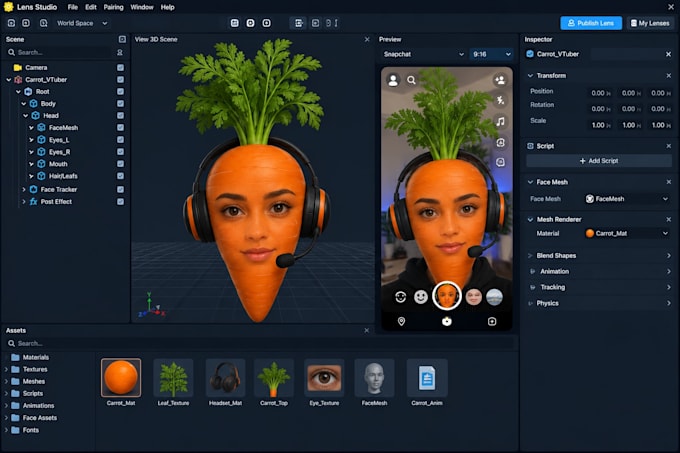
Task: Click the 3D axis gizmo in scene view
Action: tap(151, 305)
